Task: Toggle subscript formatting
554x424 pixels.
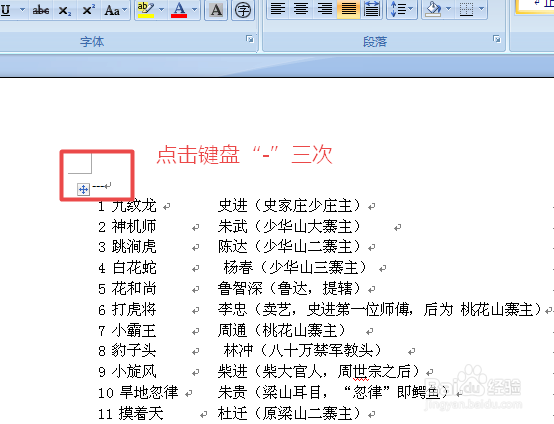Action: click(x=65, y=10)
